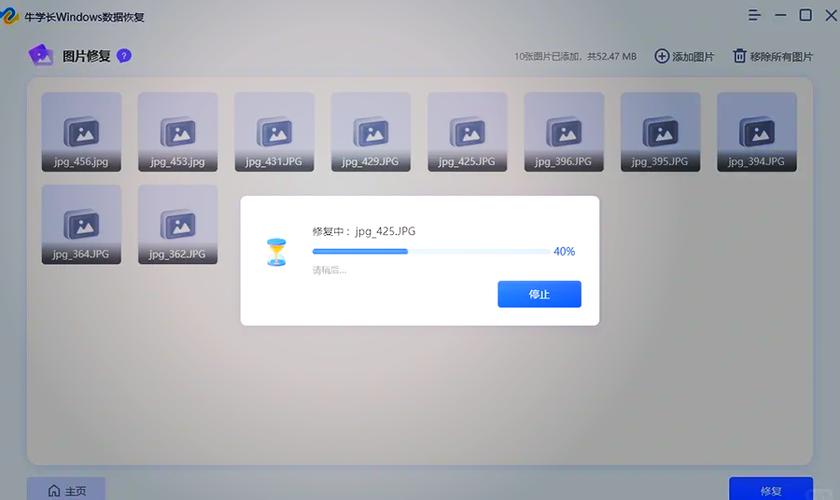The width and height of the screenshot is (840, 500).
Task: Go to the home page (主页) button
Action: (x=66, y=490)
